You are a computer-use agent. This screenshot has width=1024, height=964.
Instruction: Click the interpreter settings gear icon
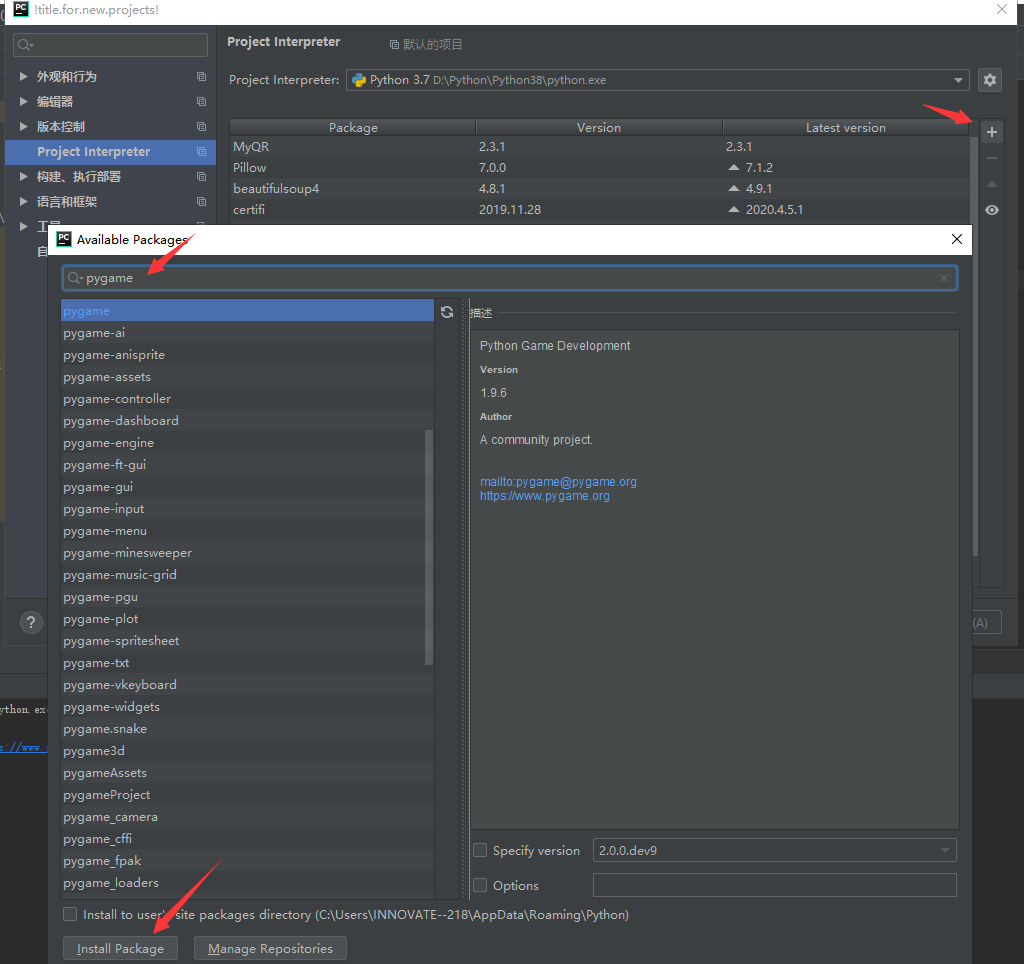(x=990, y=80)
